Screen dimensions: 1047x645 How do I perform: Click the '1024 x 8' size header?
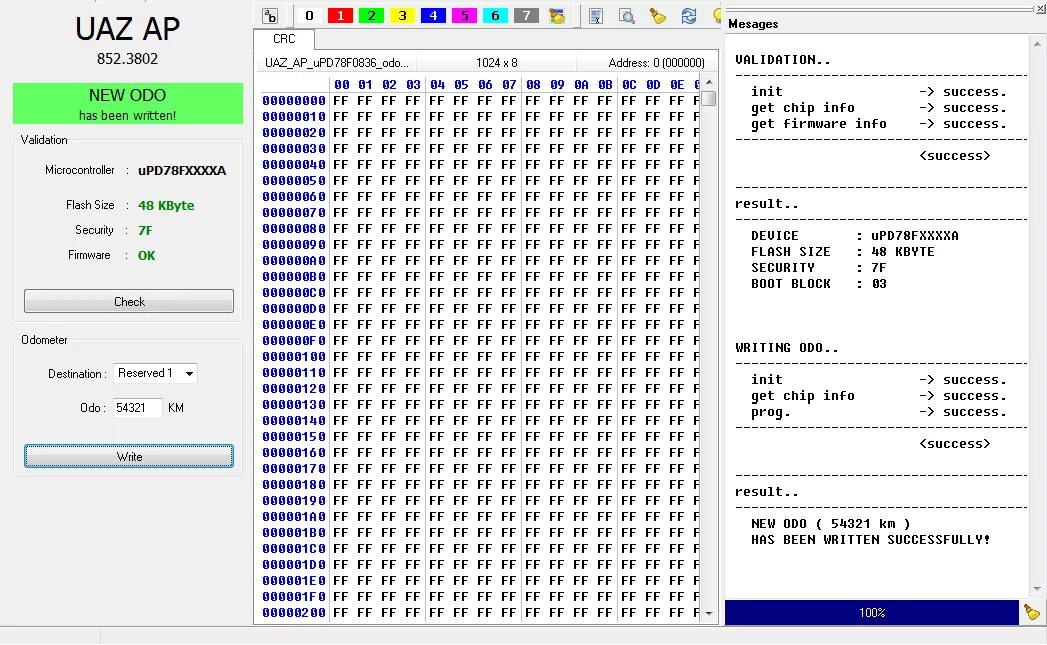coord(496,63)
